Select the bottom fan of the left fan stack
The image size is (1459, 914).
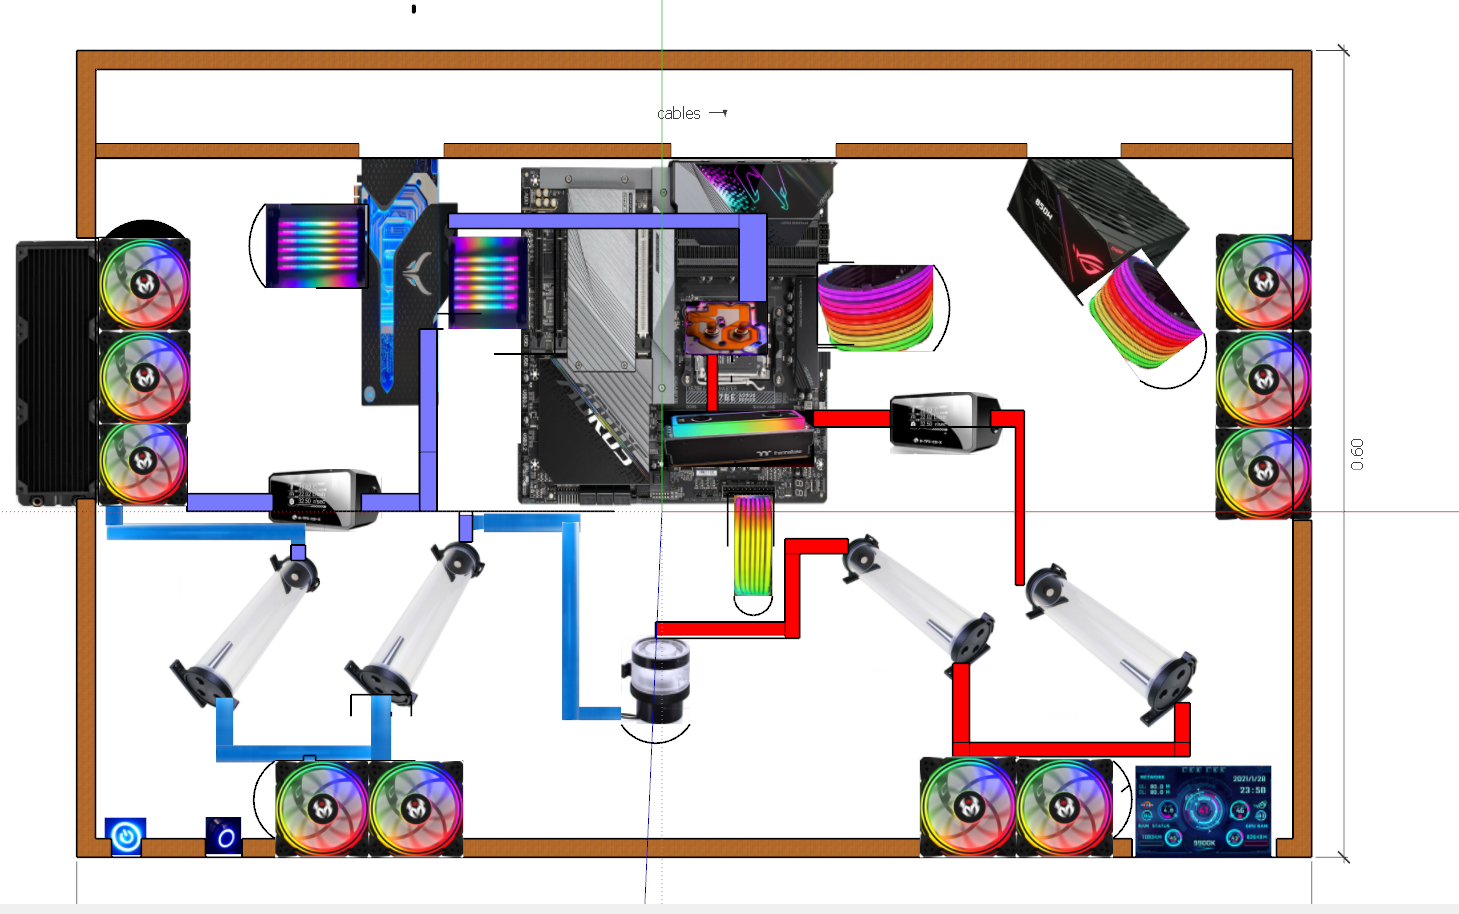[x=143, y=464]
